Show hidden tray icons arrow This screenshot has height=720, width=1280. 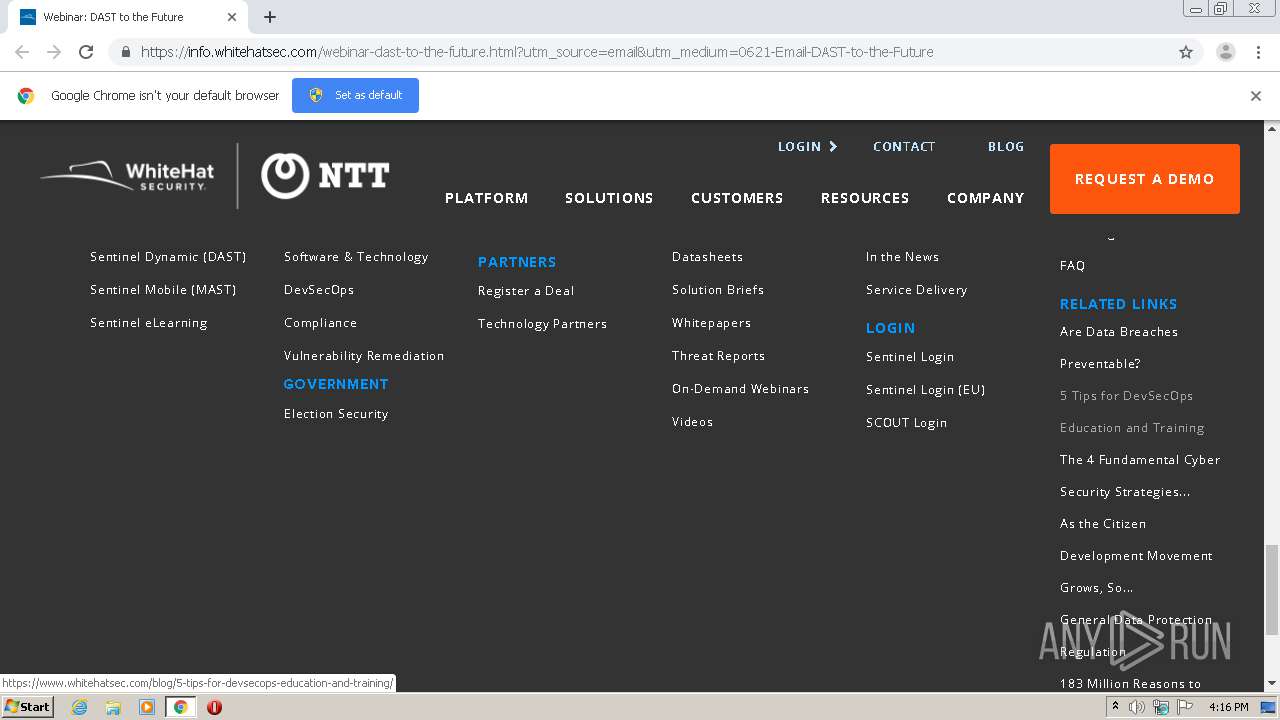[x=1117, y=707]
